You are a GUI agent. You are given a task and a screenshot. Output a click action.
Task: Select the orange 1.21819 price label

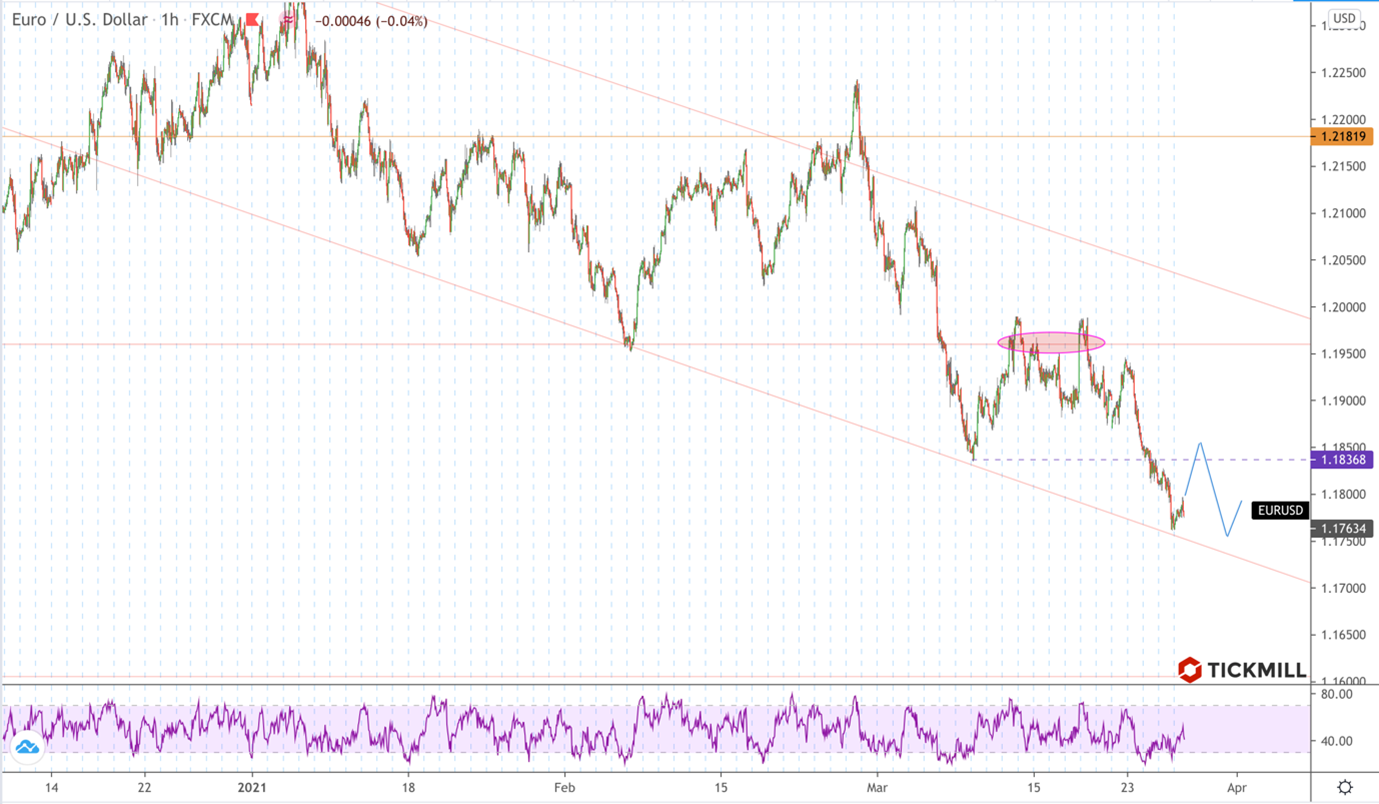(x=1341, y=137)
